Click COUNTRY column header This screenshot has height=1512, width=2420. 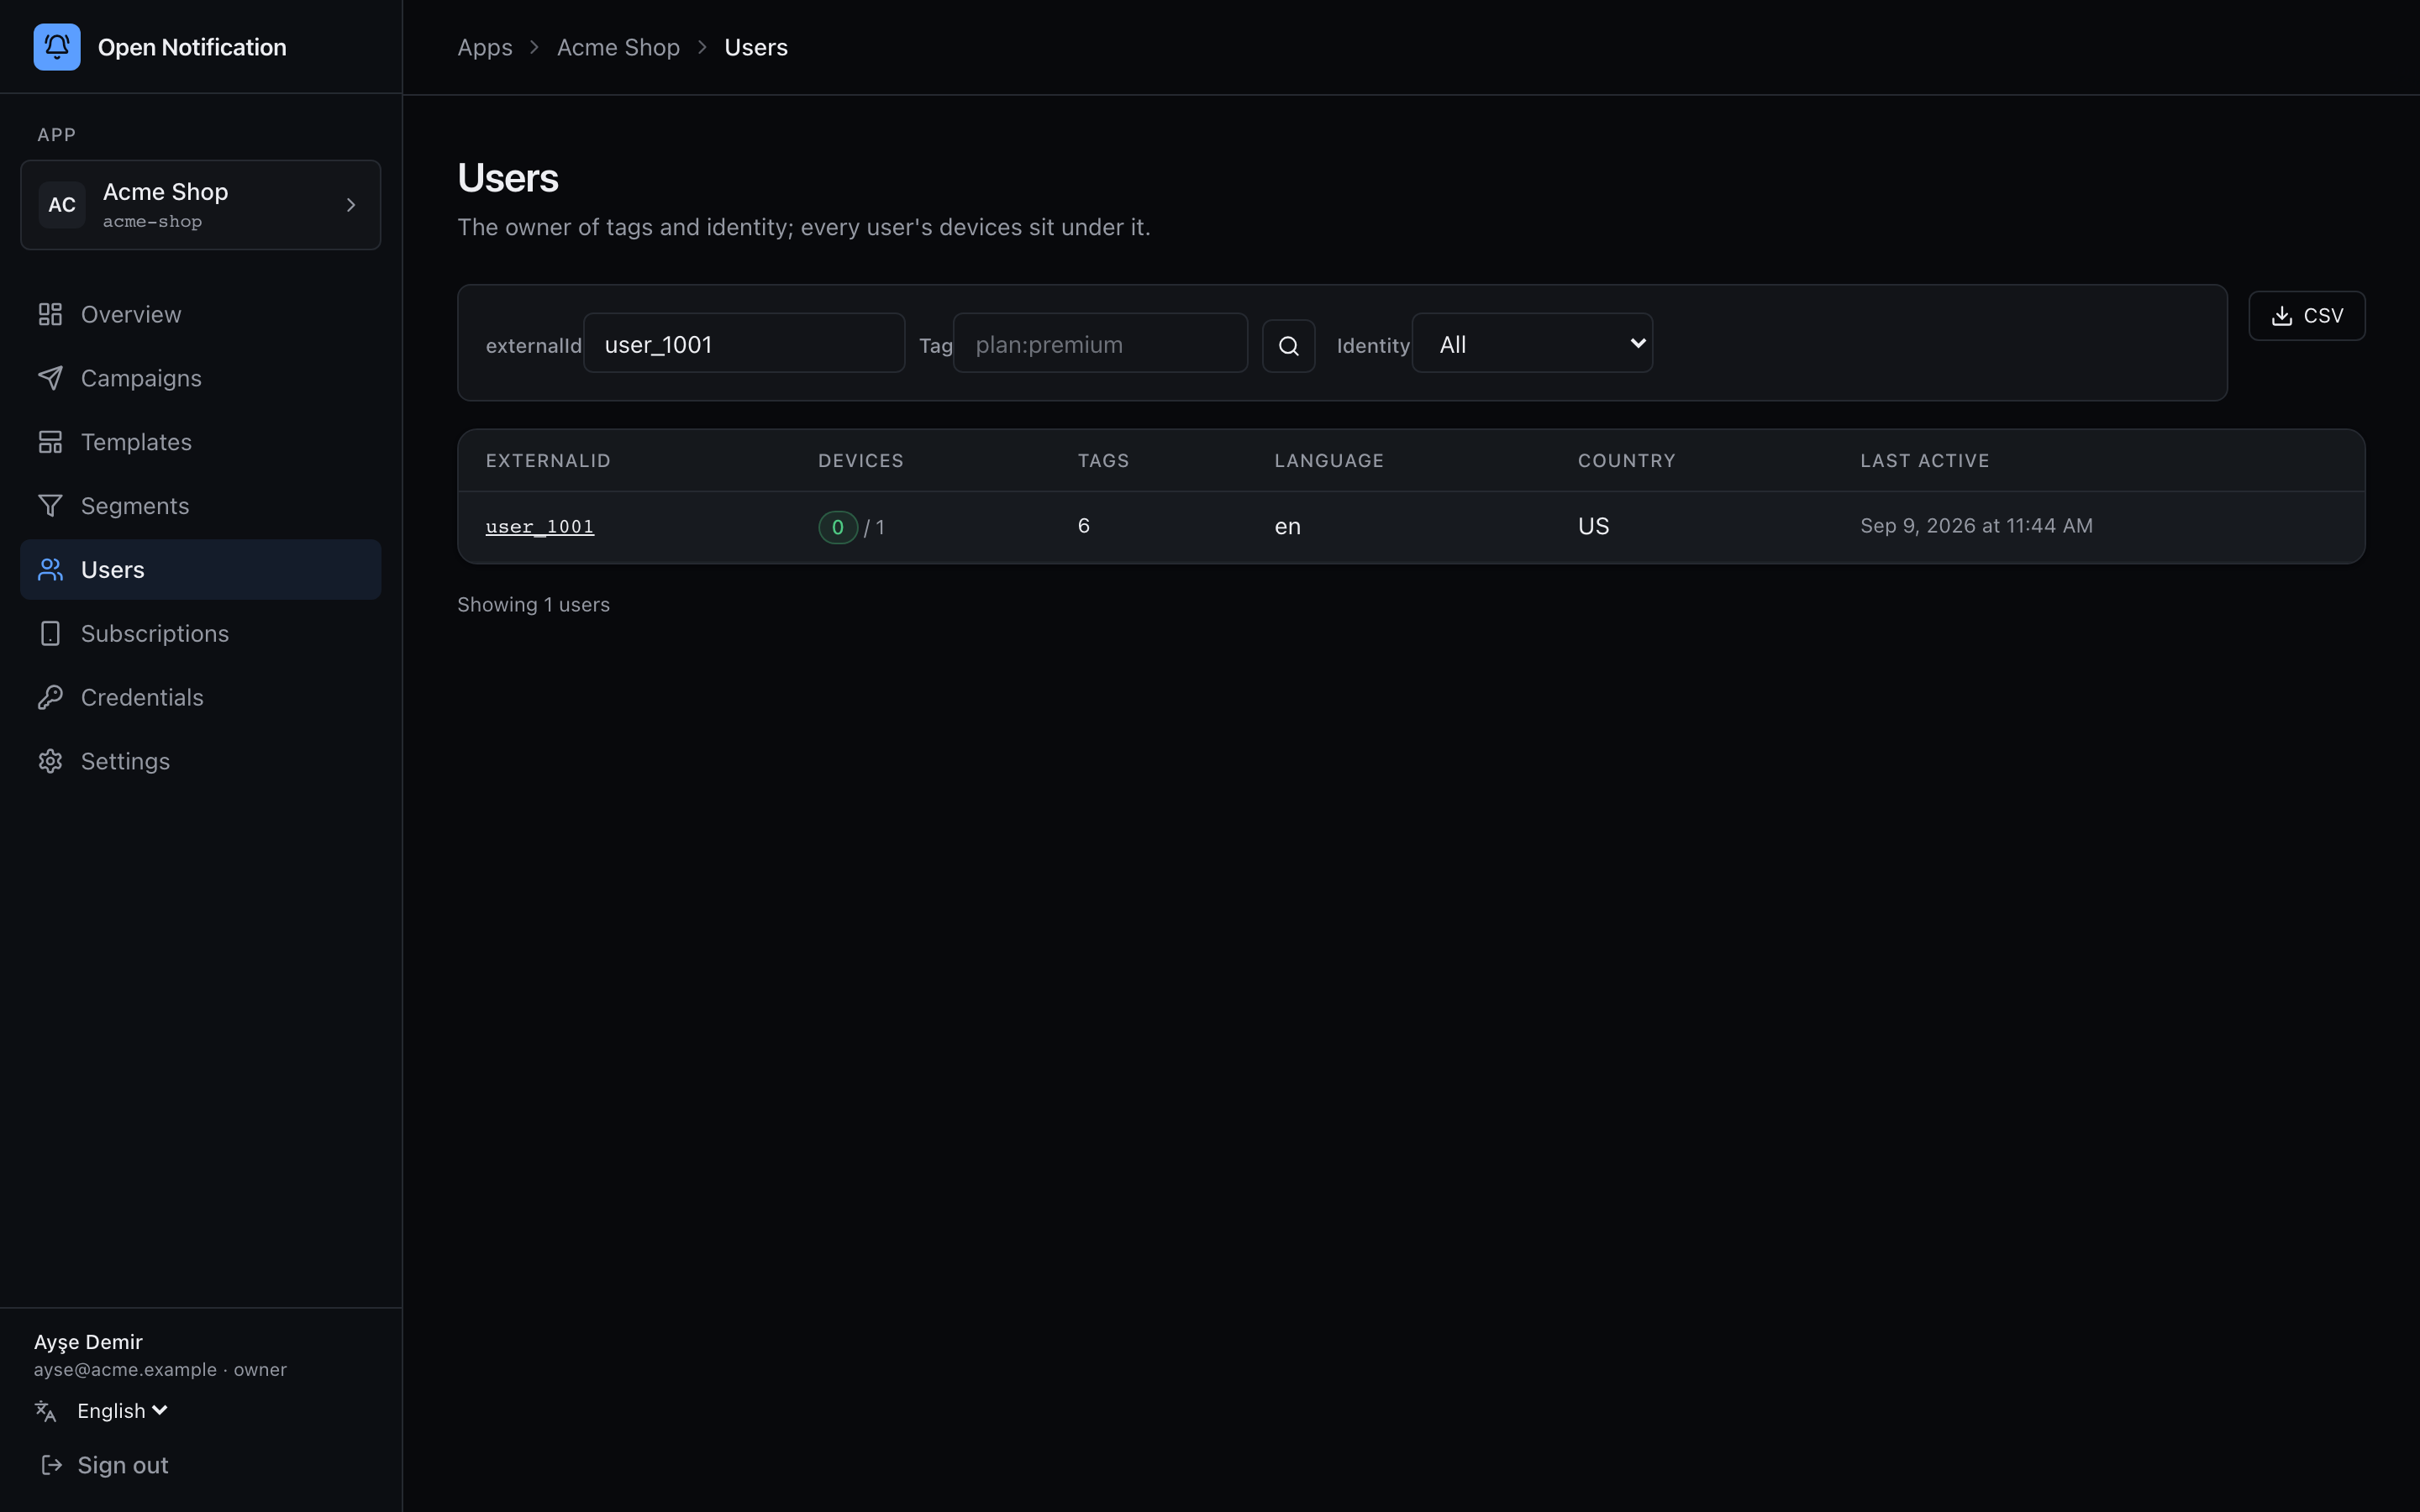(x=1627, y=461)
